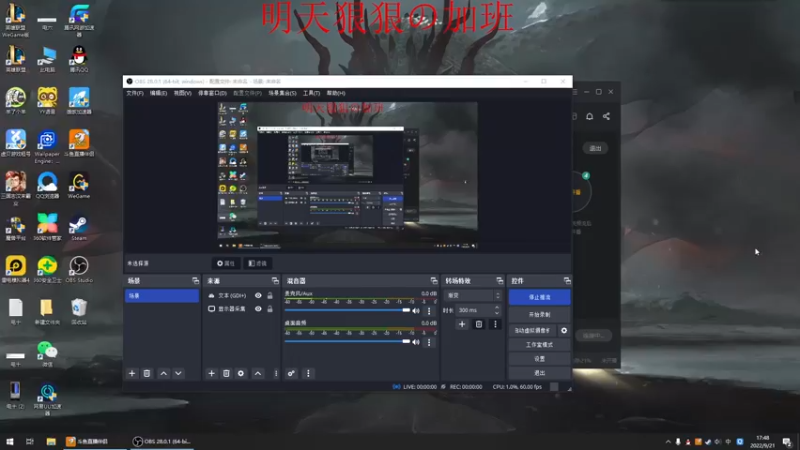Viewport: 800px width, 450px height.
Task: Click the 停止推流 stop streaming button
Action: (x=539, y=297)
